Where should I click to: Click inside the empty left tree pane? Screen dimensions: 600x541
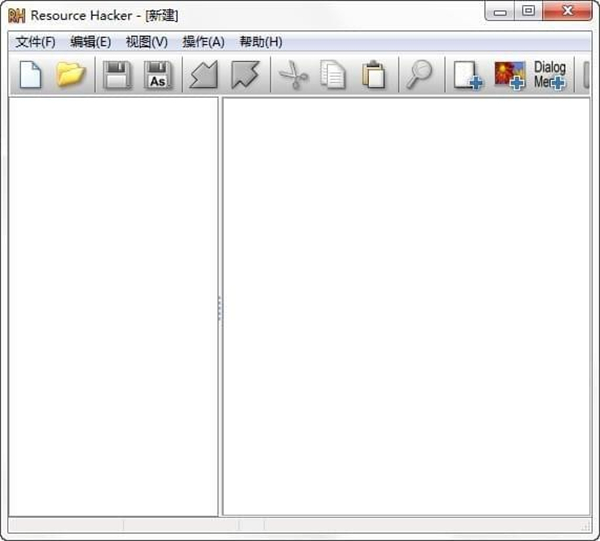(112, 300)
